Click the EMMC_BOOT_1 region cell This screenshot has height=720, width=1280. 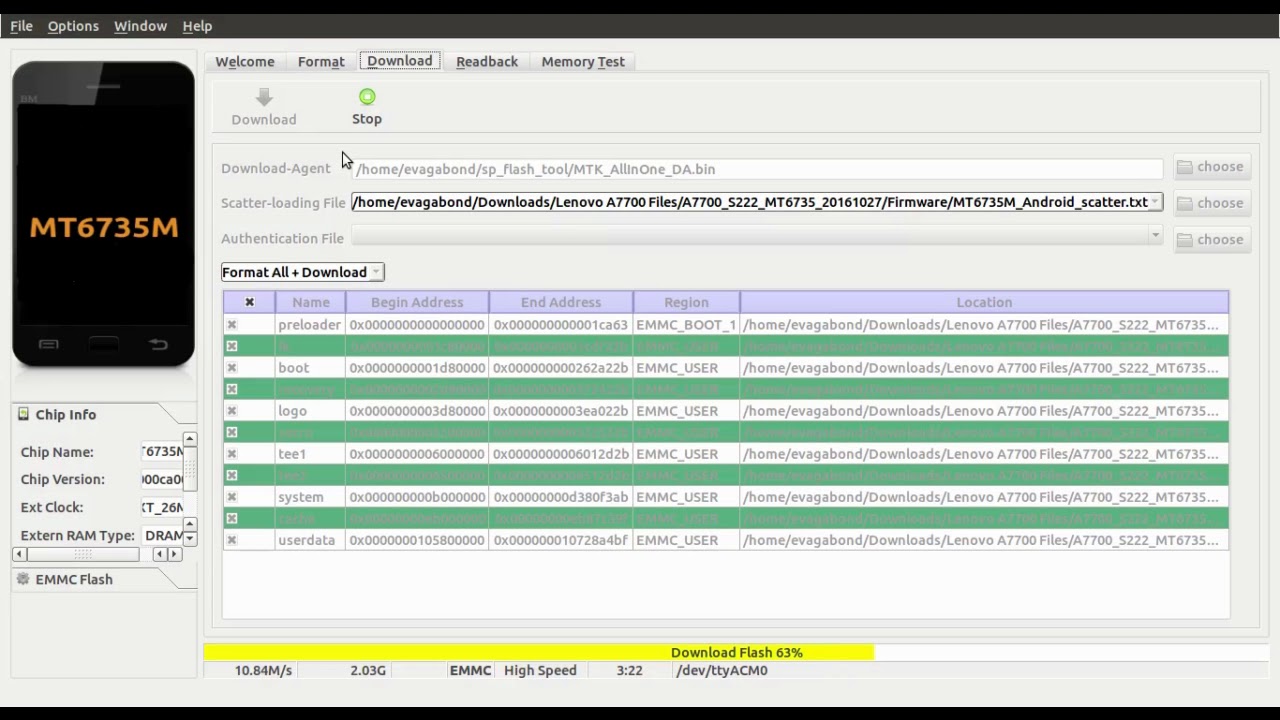(x=686, y=325)
